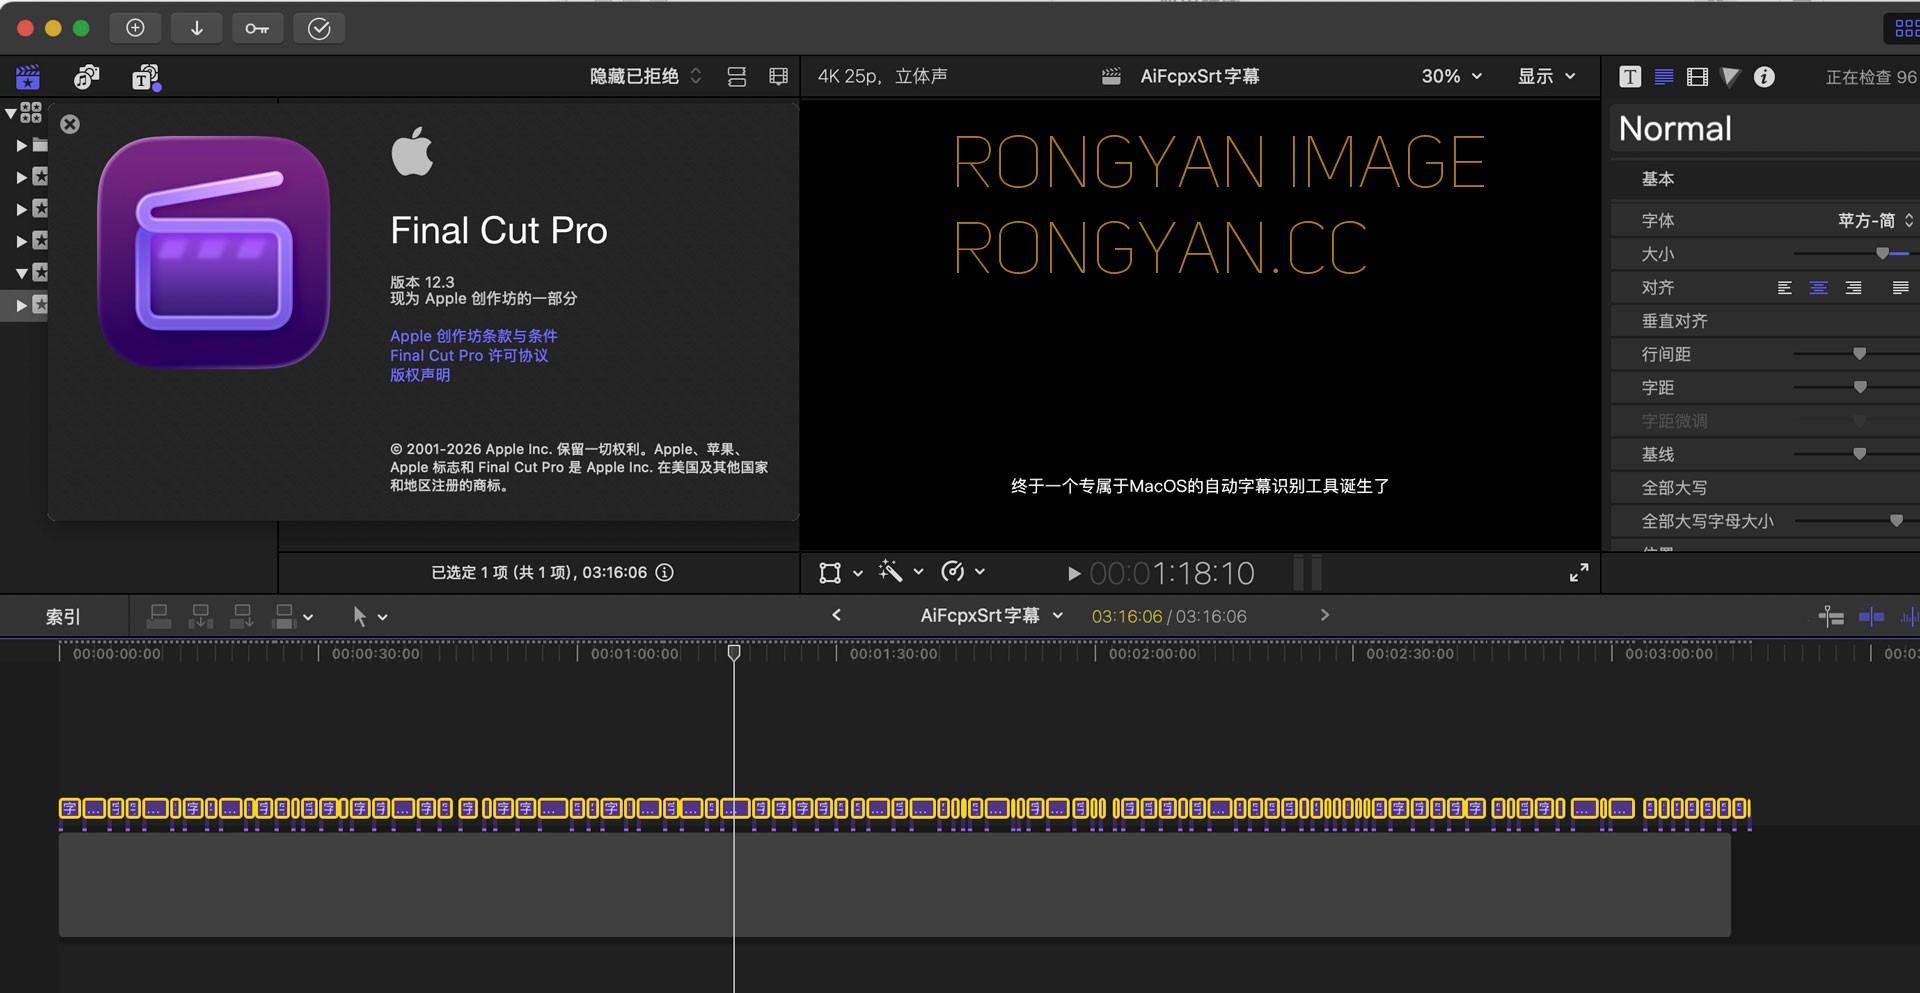Show the Libraries sidebar clapperboard icon
Viewport: 1920px width, 993px height.
pos(28,77)
